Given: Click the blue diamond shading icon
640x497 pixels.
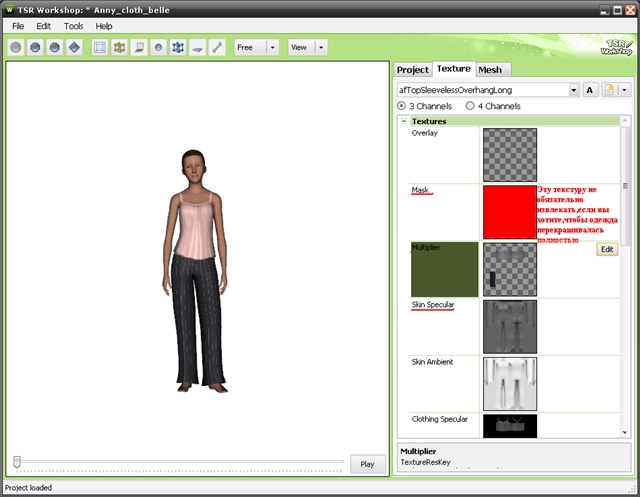Looking at the screenshot, I should click(74, 47).
